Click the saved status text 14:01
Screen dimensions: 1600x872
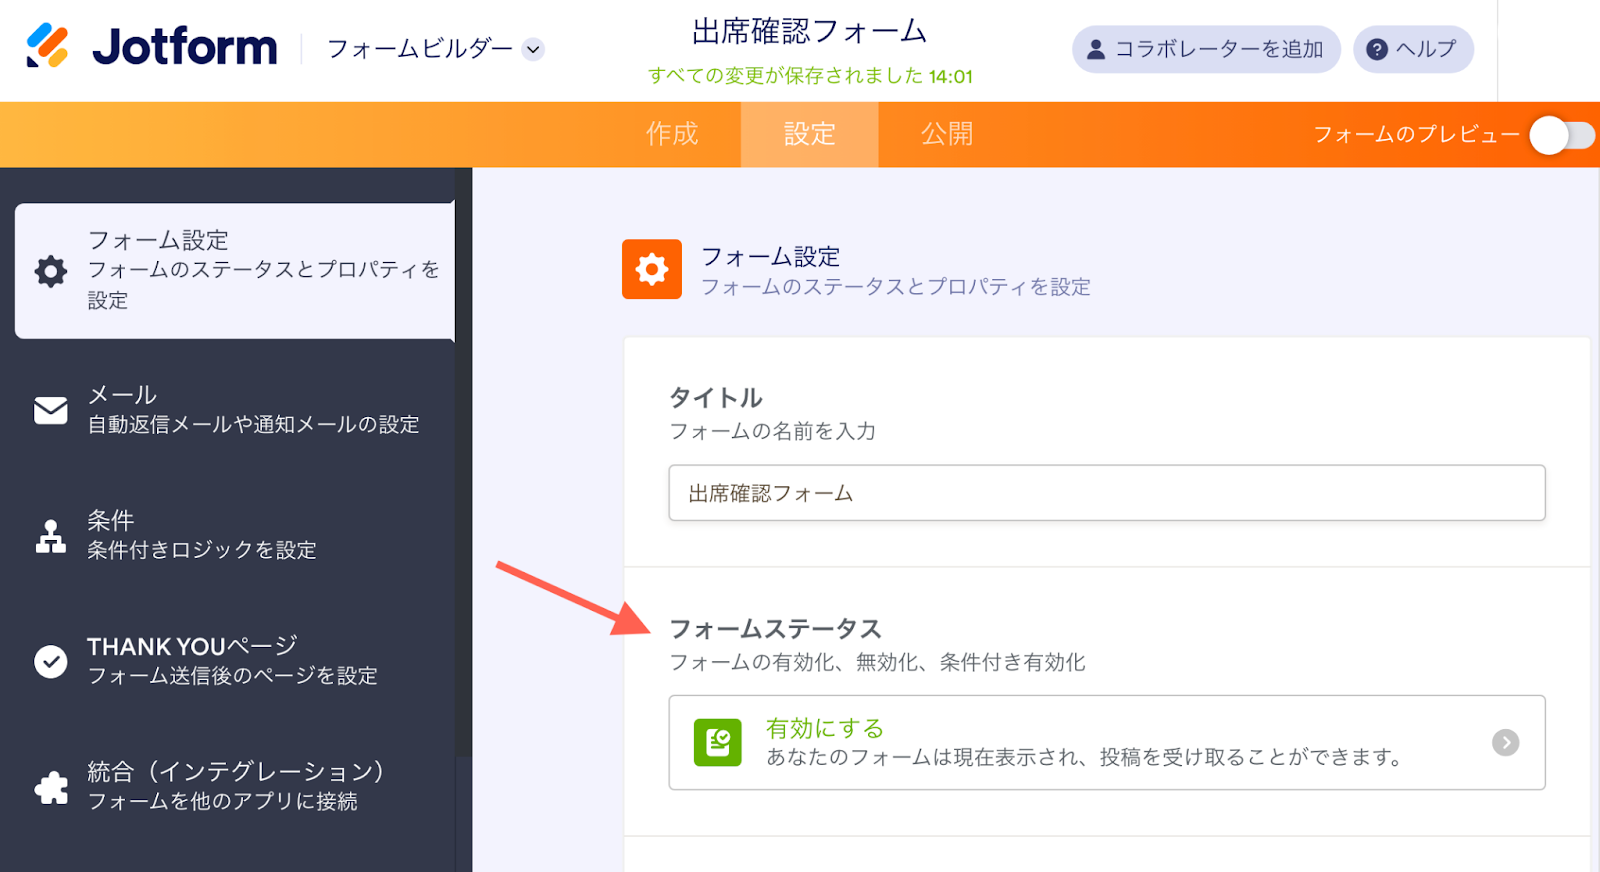tap(810, 76)
